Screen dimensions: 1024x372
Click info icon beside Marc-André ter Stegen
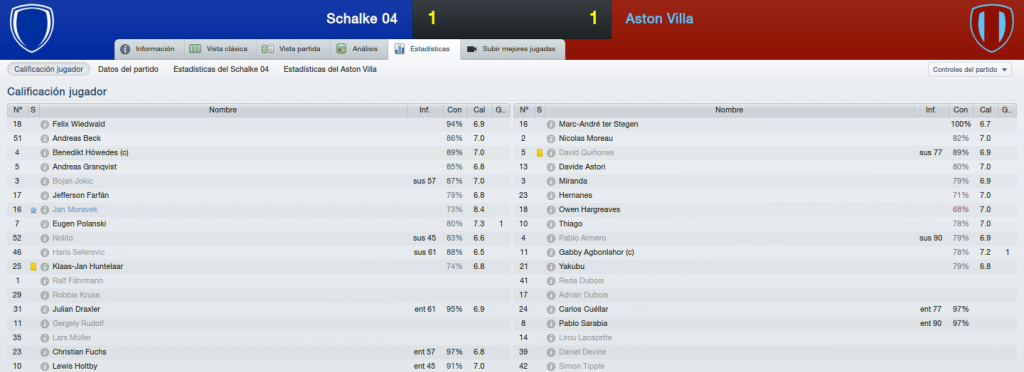[x=551, y=124]
